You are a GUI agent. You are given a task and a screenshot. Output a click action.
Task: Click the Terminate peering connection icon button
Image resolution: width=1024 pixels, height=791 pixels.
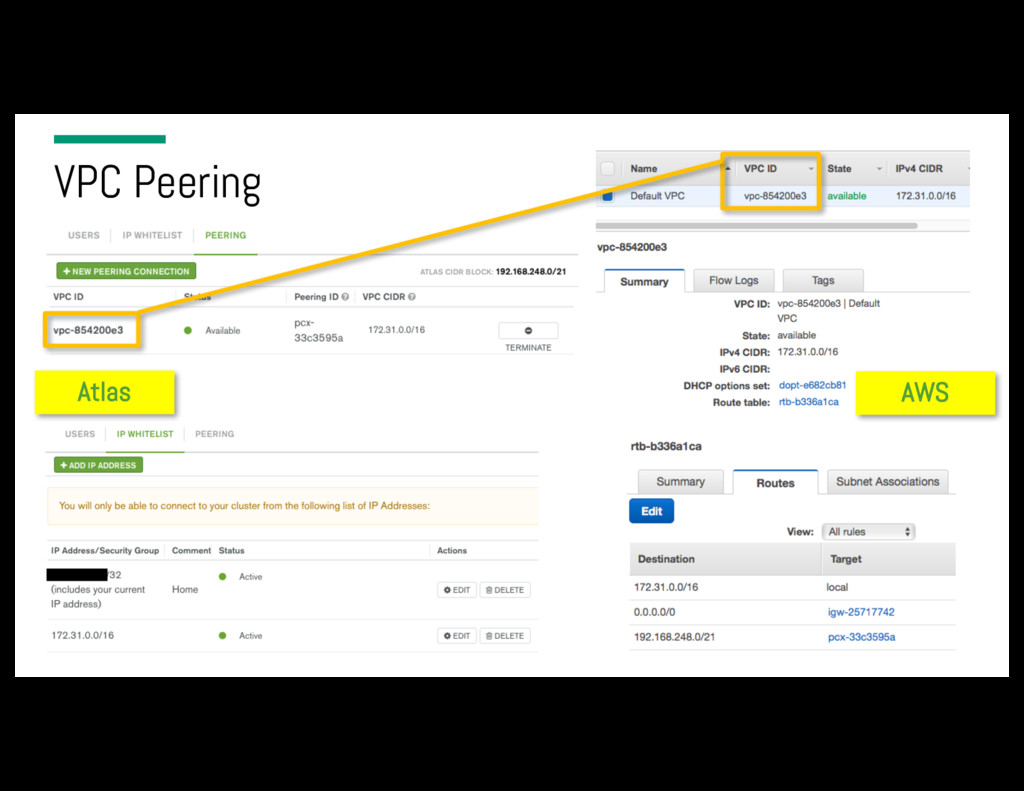click(x=528, y=331)
